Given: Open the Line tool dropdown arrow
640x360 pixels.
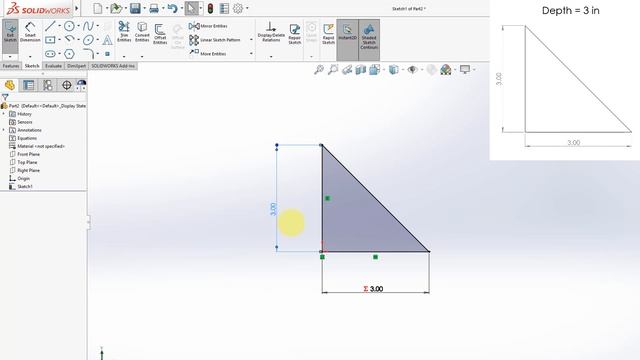Looking at the screenshot, I should pos(59,26).
